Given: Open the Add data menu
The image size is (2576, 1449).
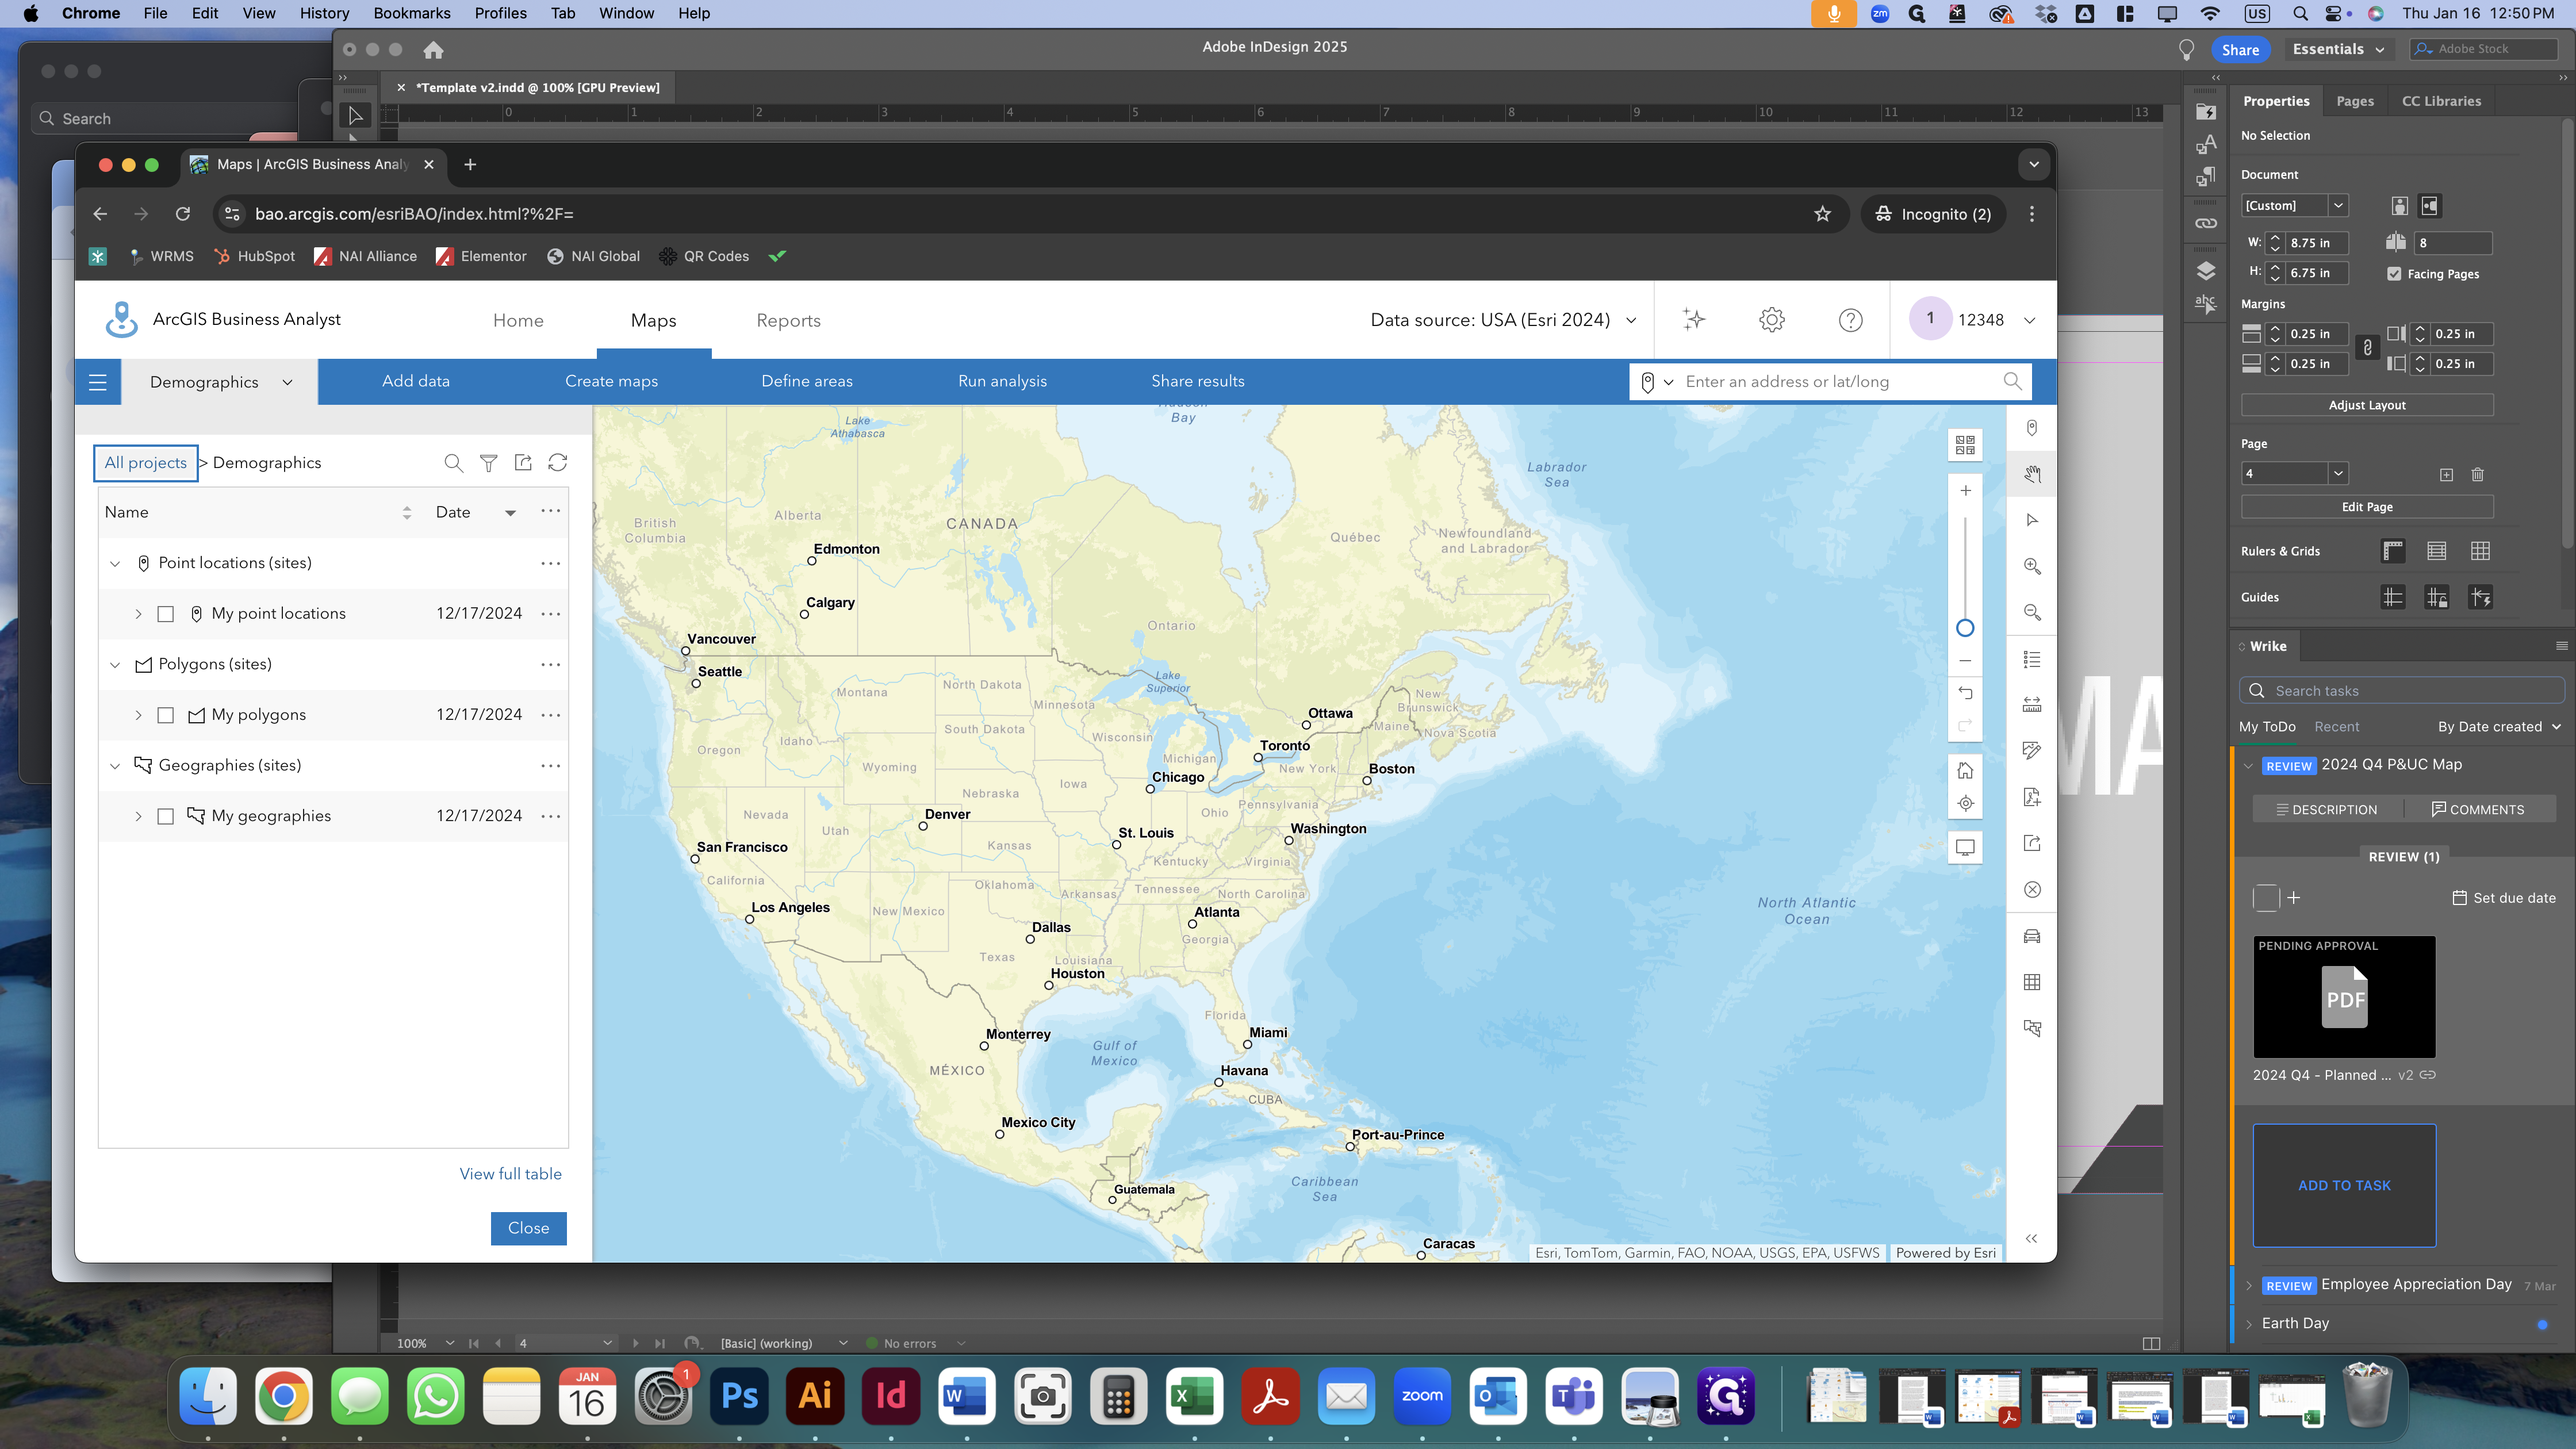Looking at the screenshot, I should pyautogui.click(x=416, y=381).
